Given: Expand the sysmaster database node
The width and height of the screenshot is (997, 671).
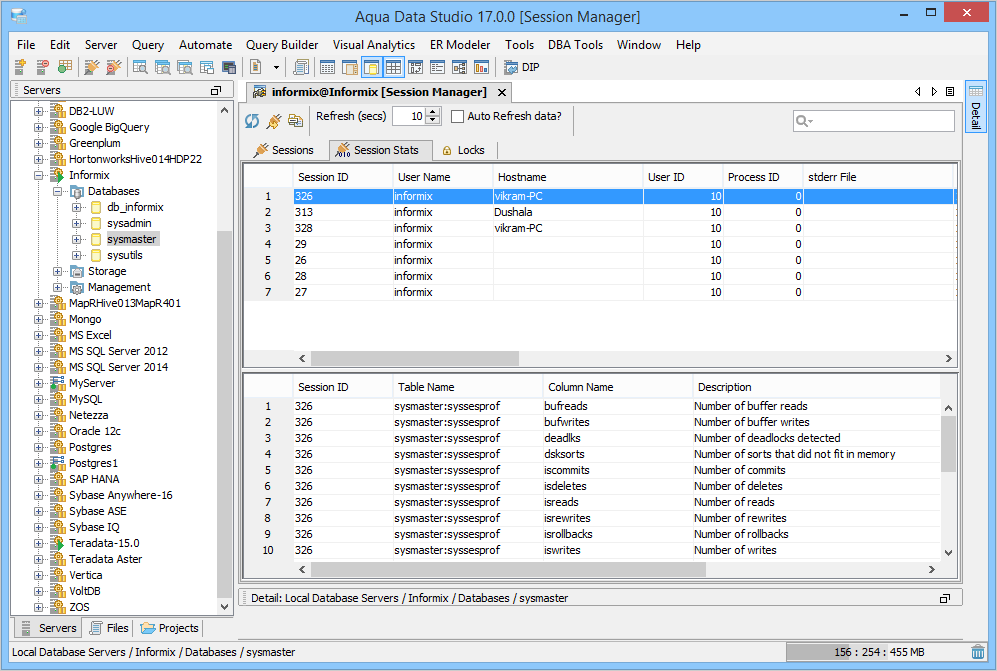Looking at the screenshot, I should (76, 239).
